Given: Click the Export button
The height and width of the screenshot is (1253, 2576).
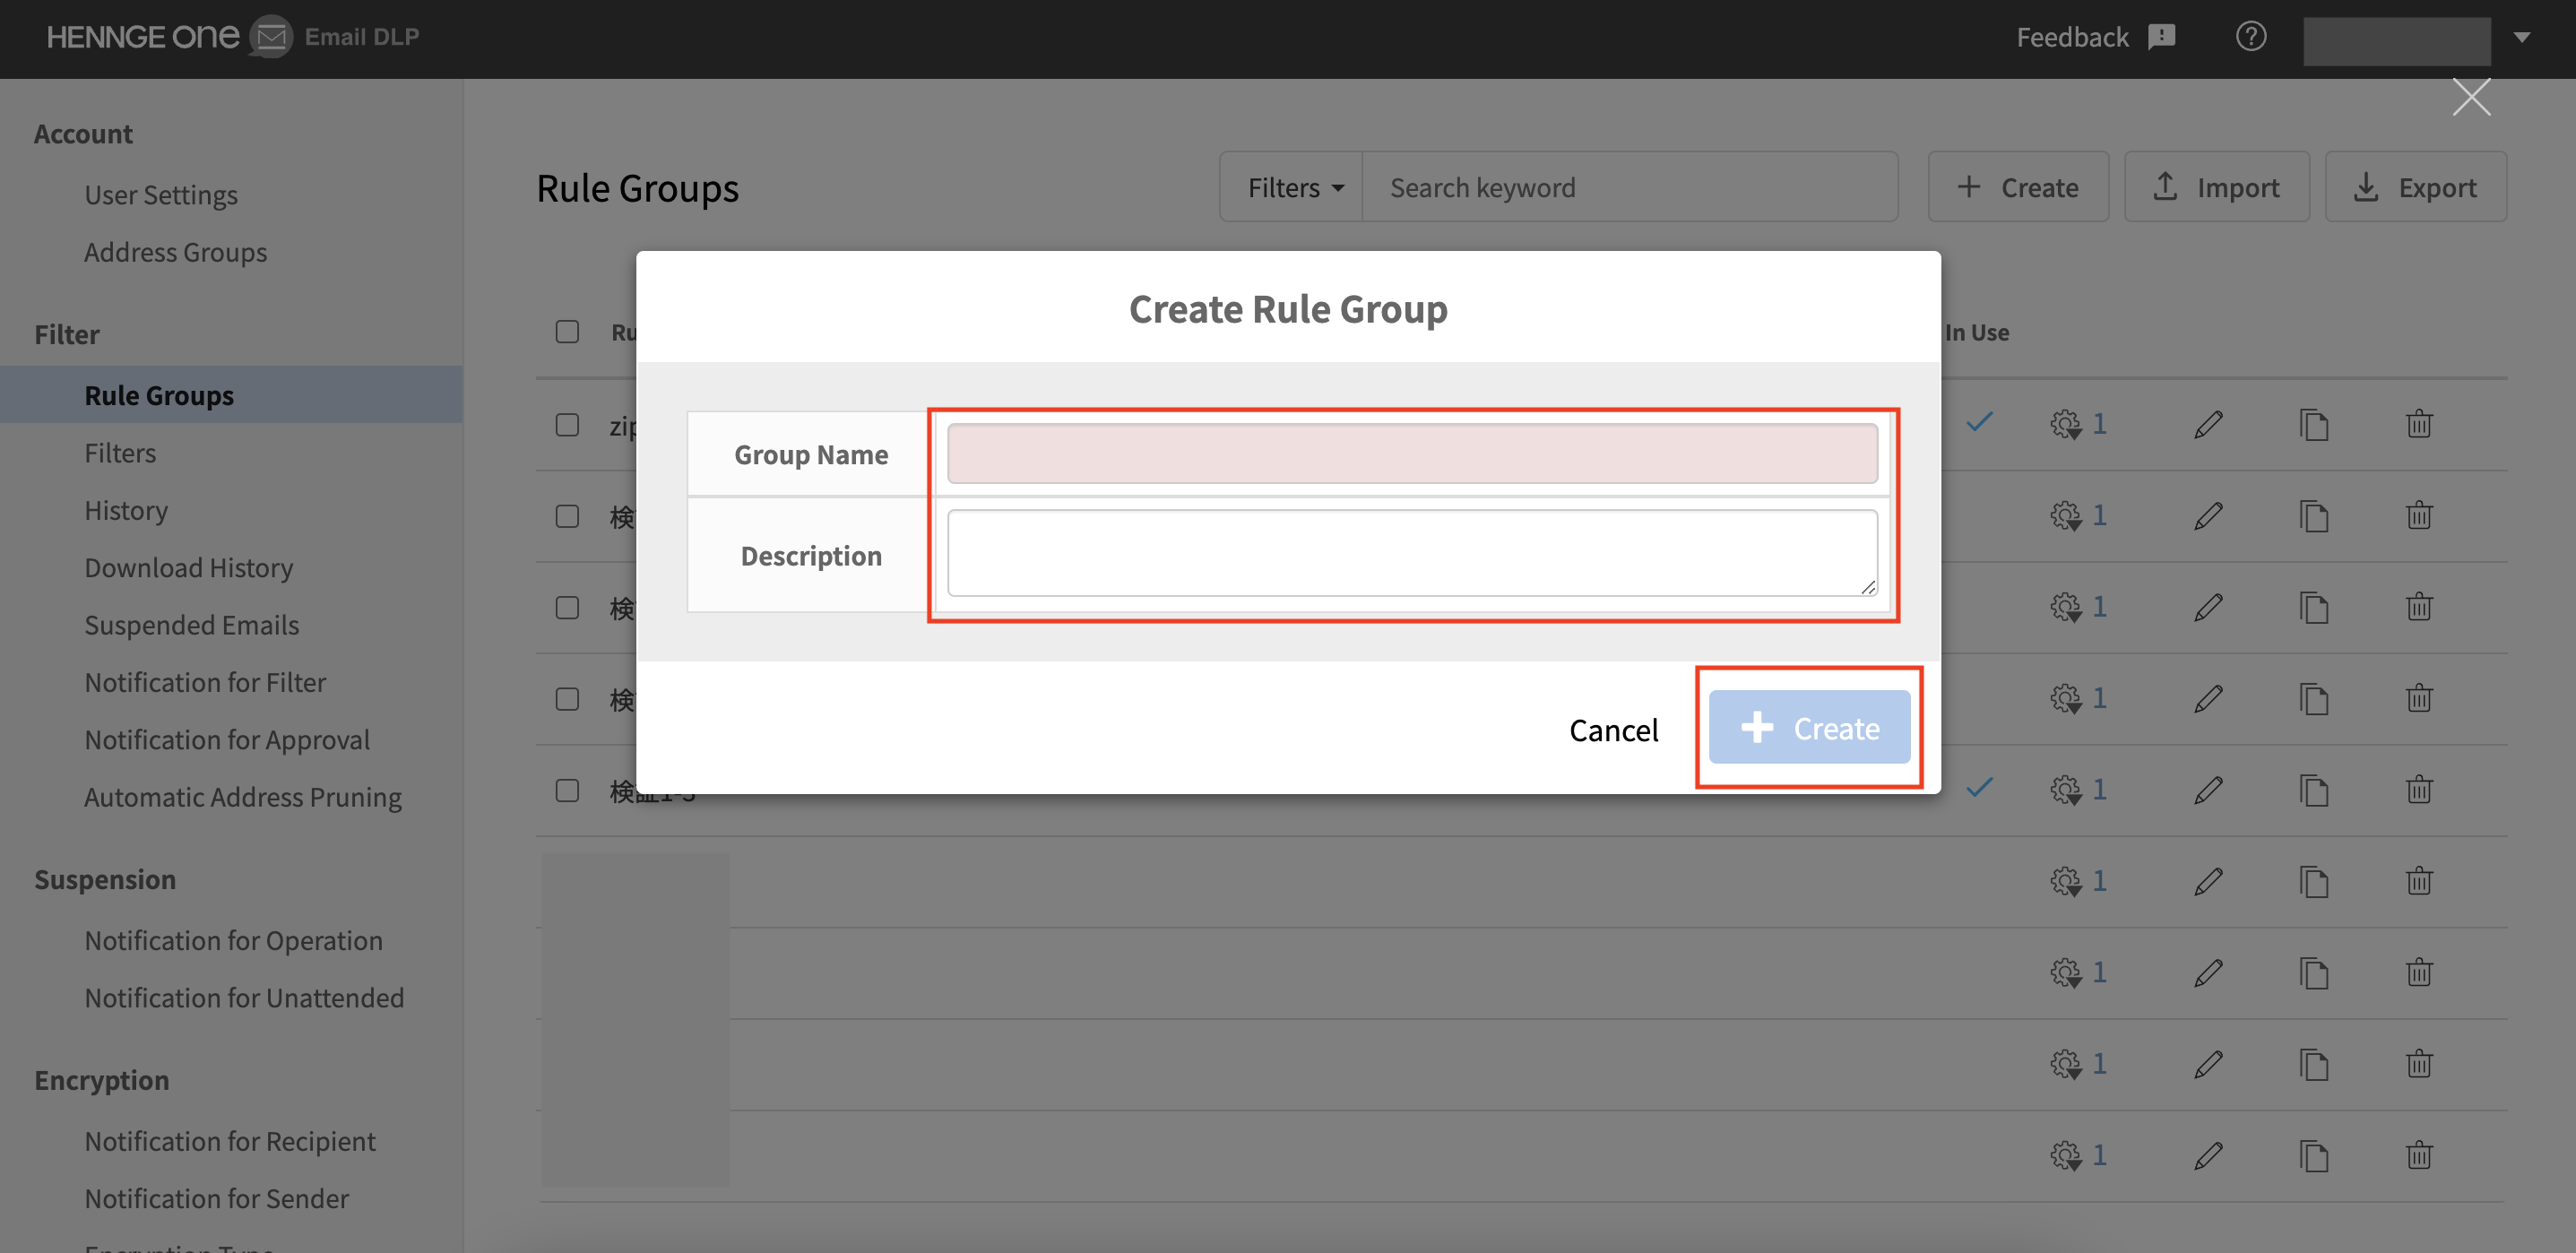Looking at the screenshot, I should point(2415,187).
